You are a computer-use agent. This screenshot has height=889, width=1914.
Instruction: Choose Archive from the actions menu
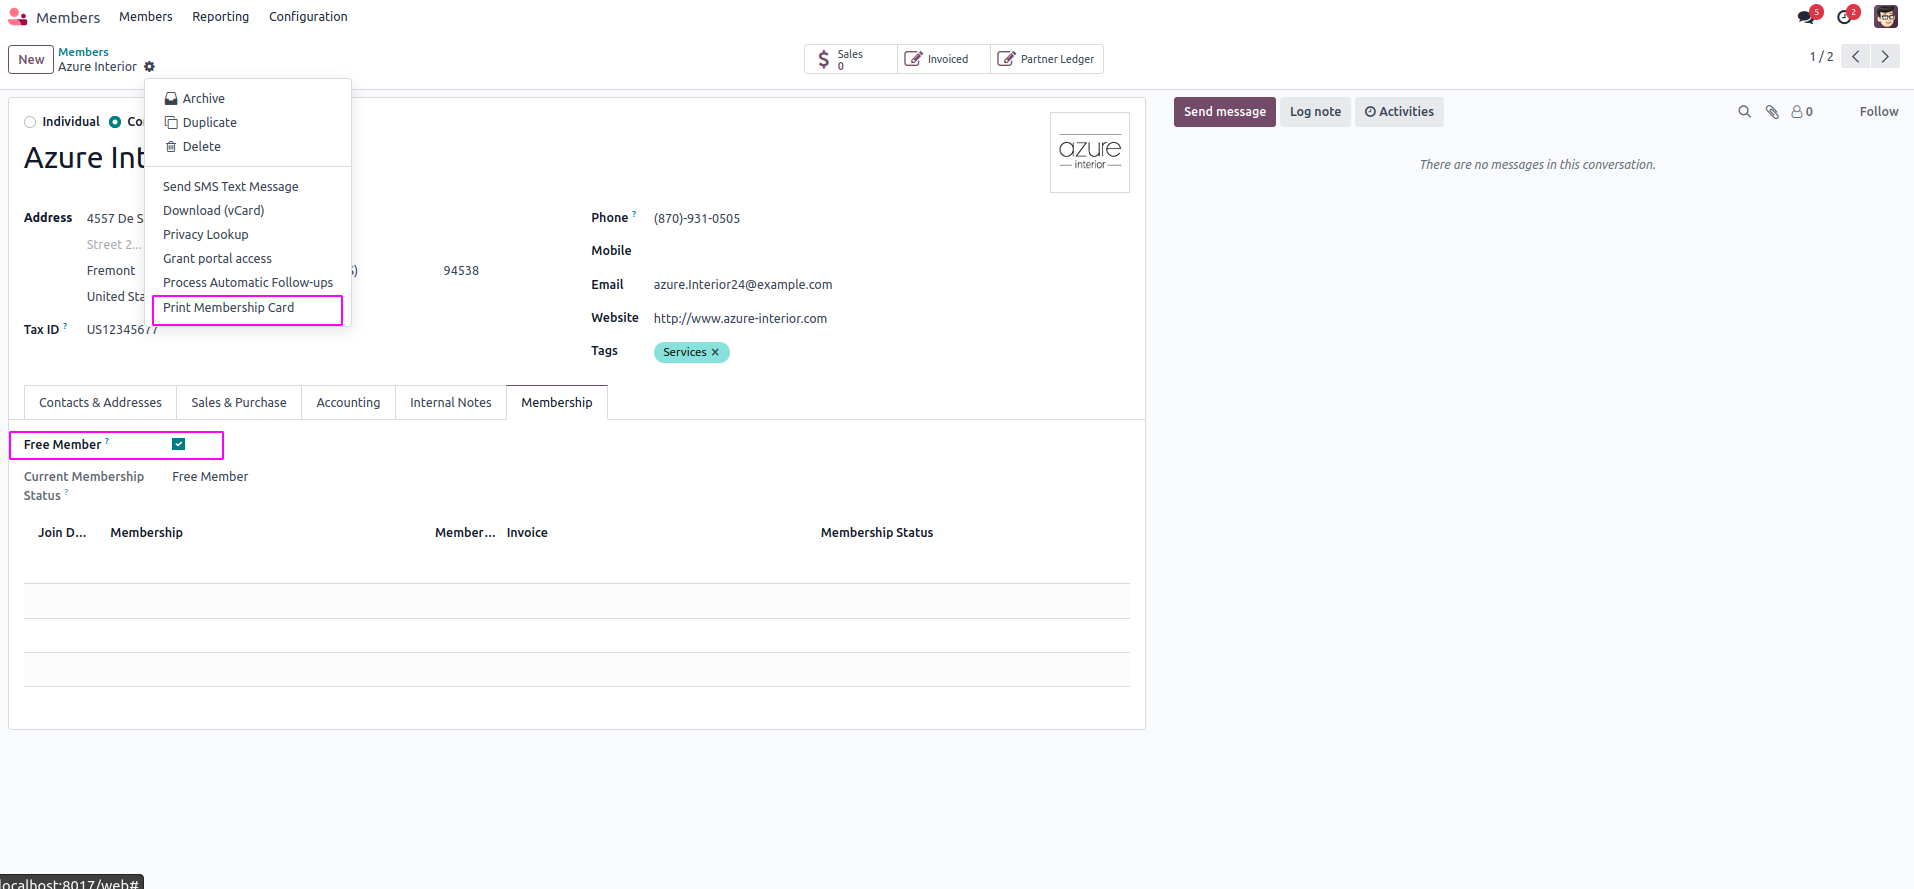click(248, 98)
